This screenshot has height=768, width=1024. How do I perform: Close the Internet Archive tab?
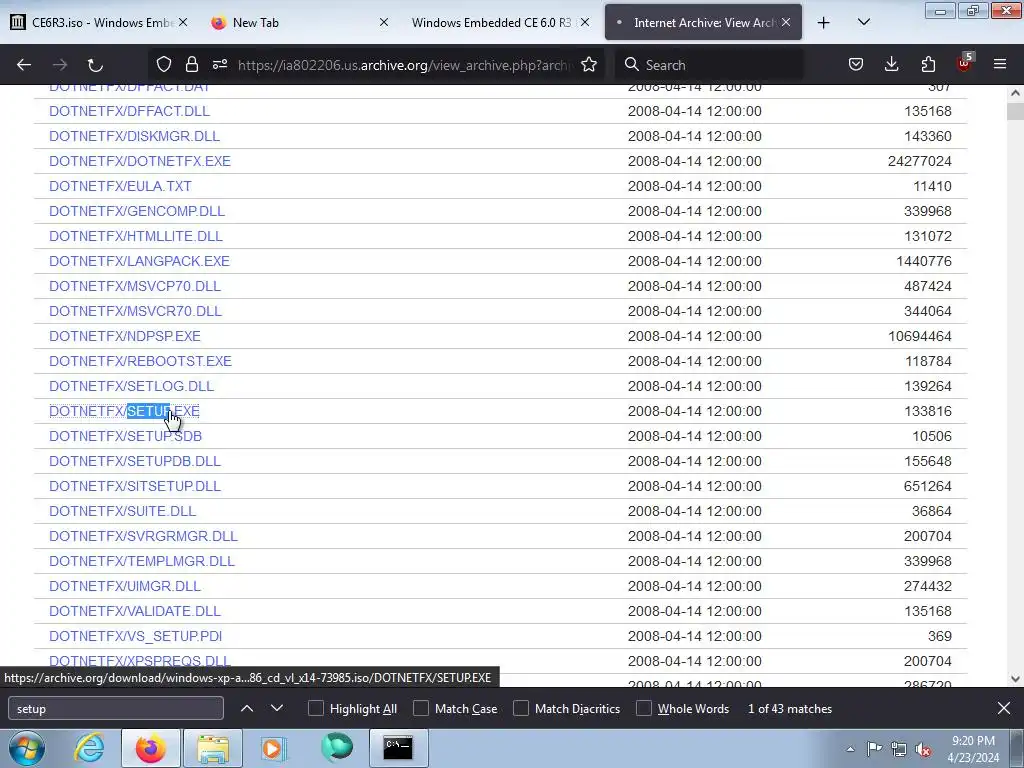click(x=786, y=22)
